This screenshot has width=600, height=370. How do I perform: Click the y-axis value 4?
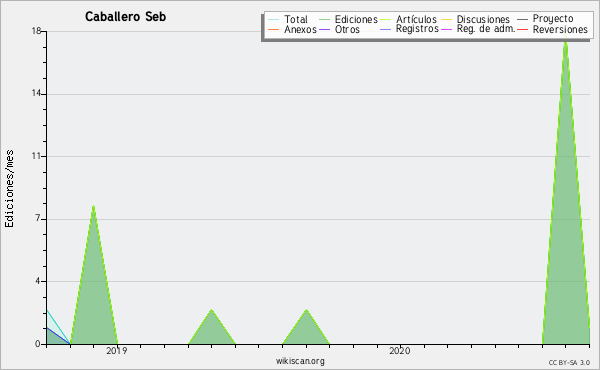pos(38,281)
